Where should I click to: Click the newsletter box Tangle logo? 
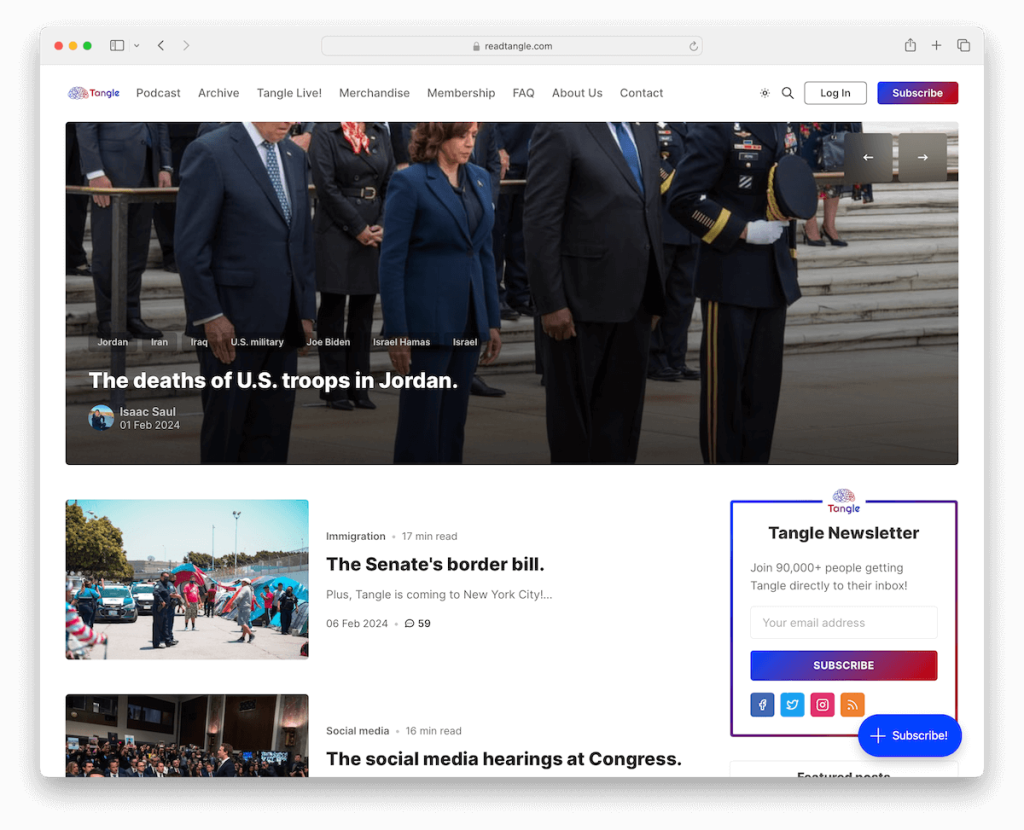click(844, 501)
